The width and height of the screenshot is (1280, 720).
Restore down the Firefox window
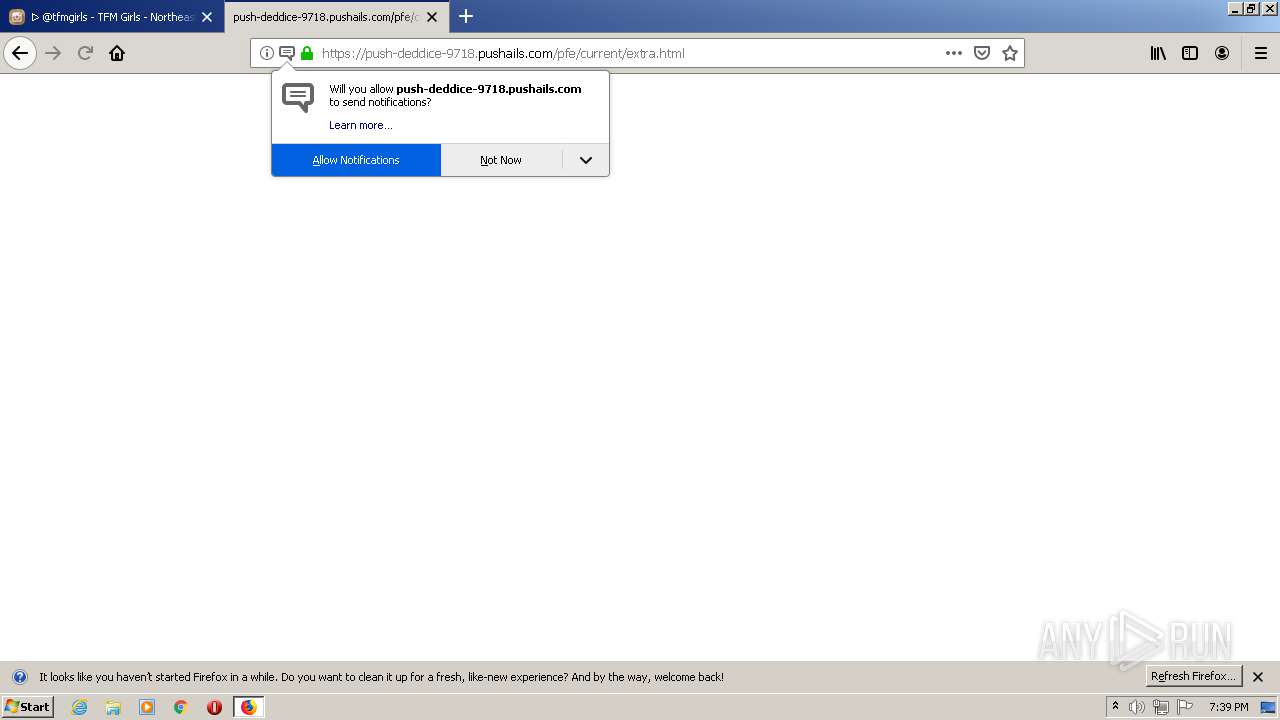click(x=1251, y=8)
